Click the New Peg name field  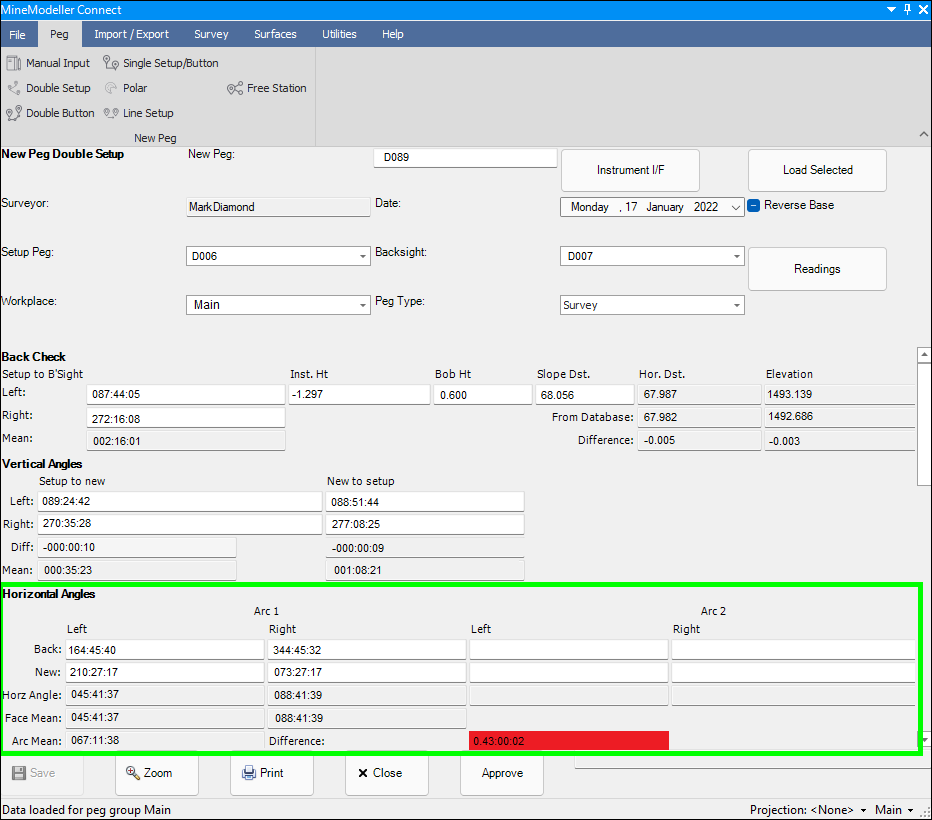click(464, 158)
